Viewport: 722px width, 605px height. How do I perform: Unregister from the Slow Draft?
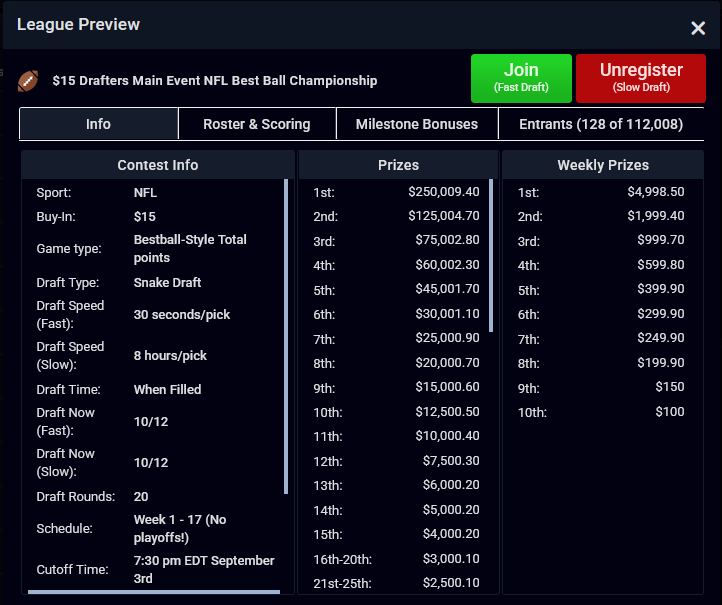pyautogui.click(x=640, y=78)
